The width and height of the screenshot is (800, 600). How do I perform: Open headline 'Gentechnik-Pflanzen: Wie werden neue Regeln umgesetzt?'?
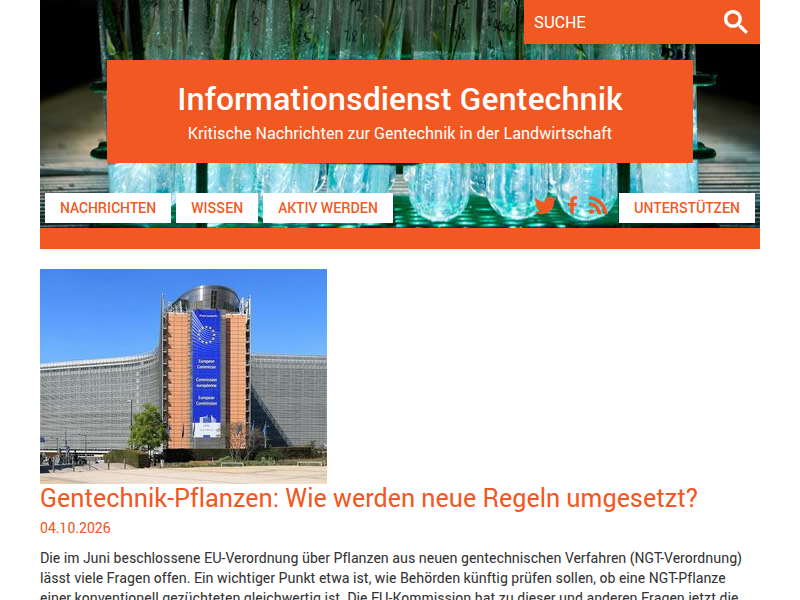tap(368, 498)
